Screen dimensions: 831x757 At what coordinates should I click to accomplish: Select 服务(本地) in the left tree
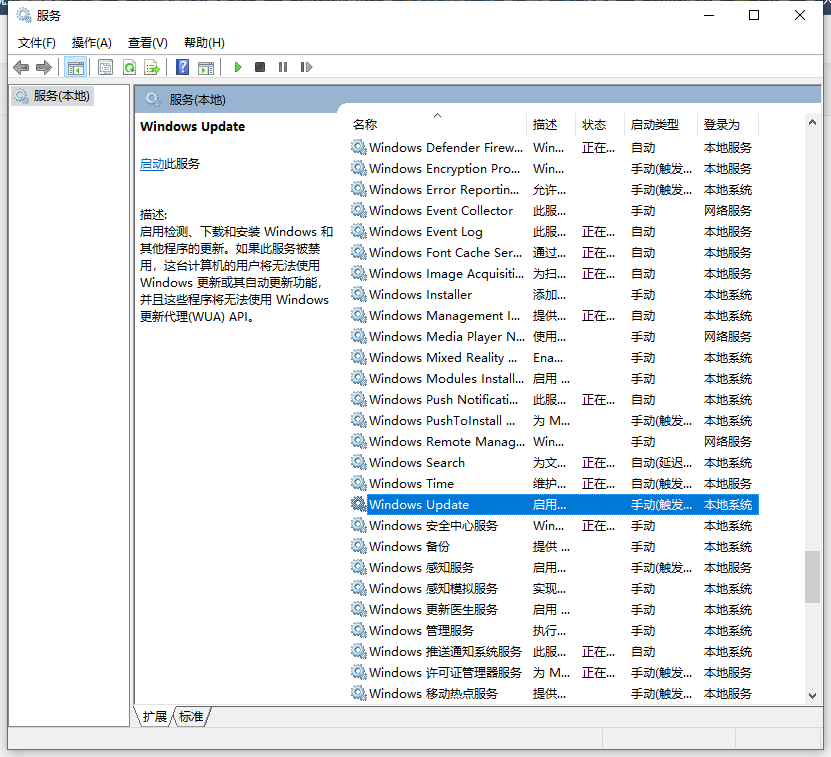click(x=52, y=96)
